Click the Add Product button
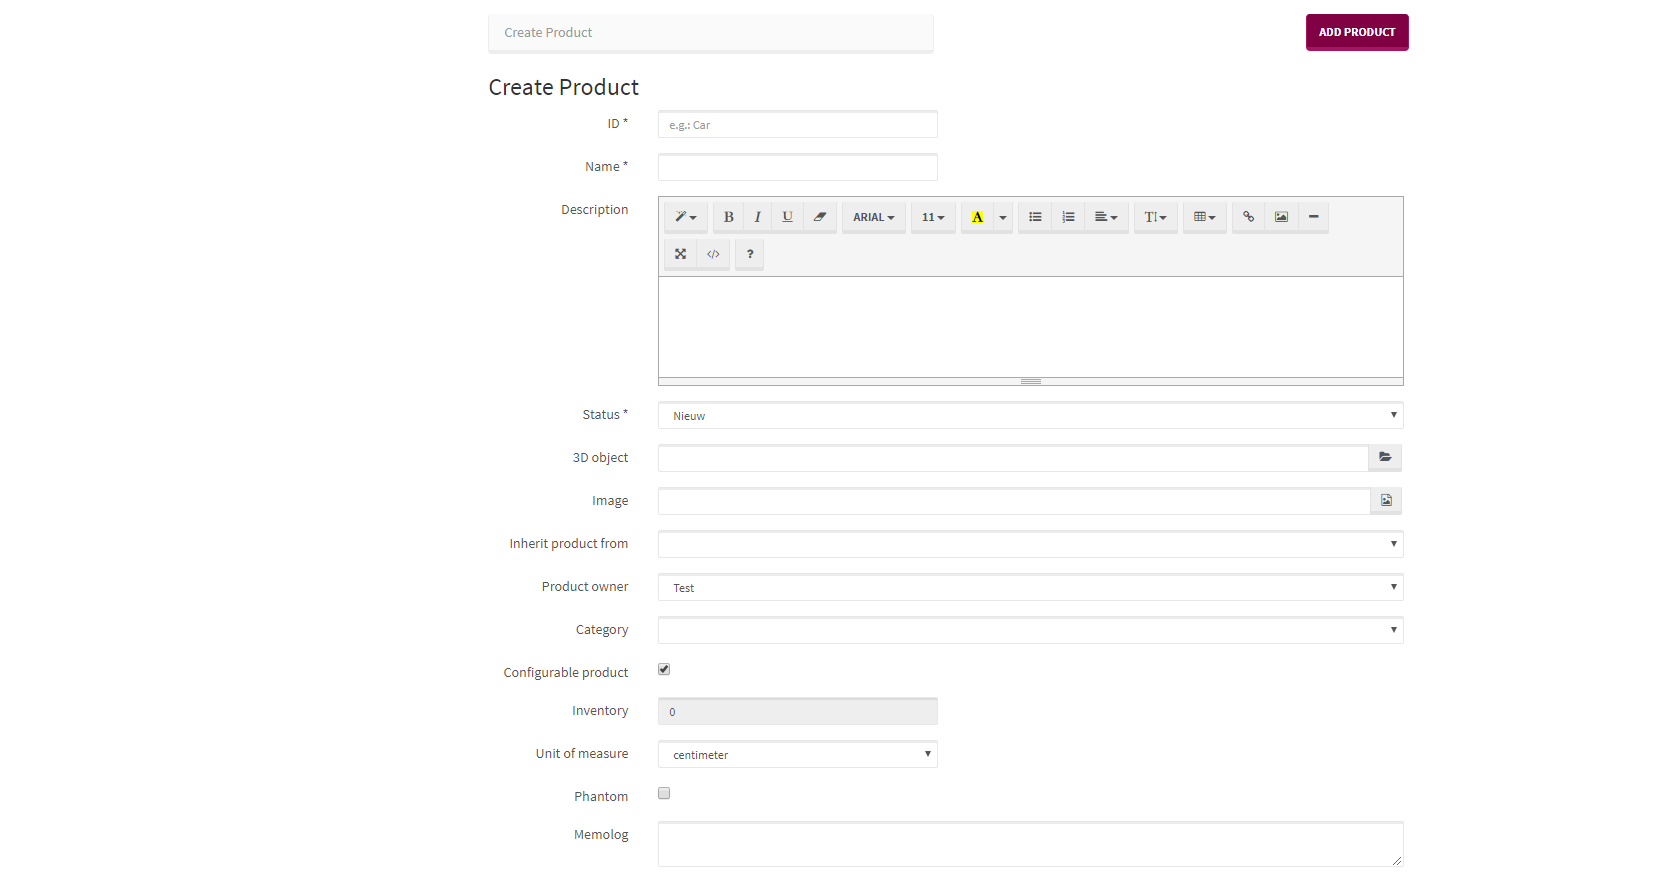The height and width of the screenshot is (882, 1667). [x=1356, y=32]
